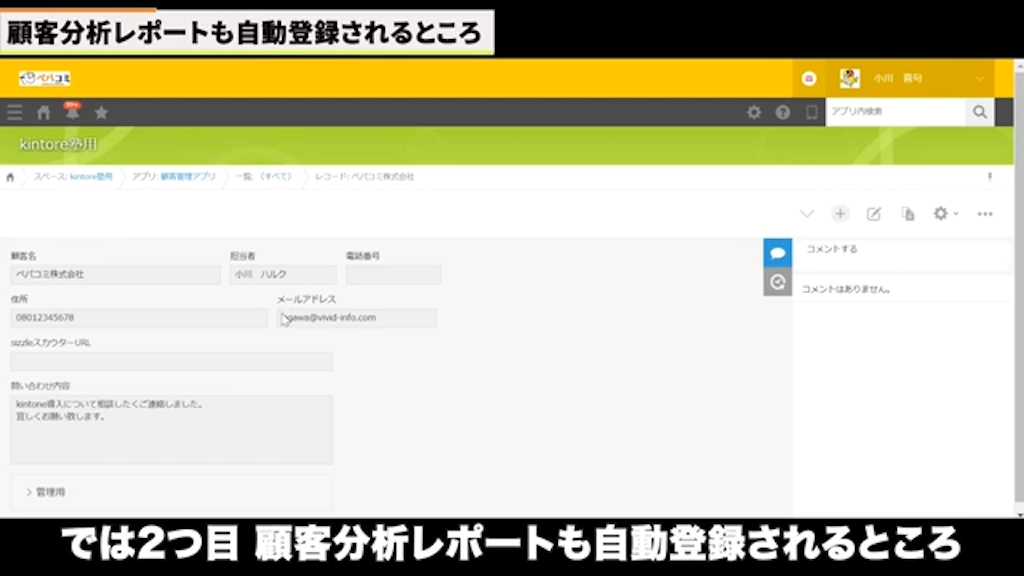1024x576 pixels.
Task: Open the hamburger navigation menu
Action: click(14, 112)
